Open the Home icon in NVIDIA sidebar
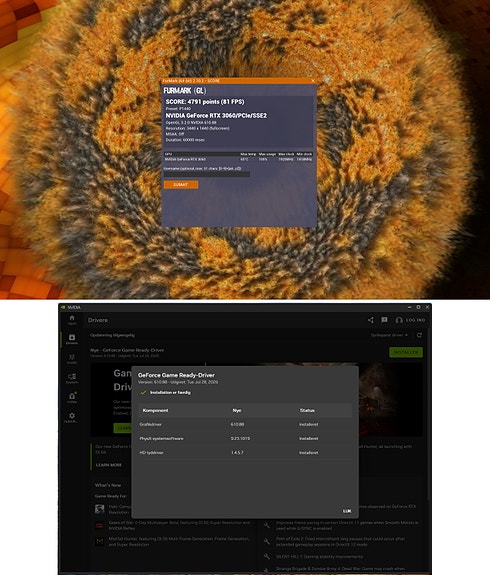The image size is (490, 575). click(x=72, y=319)
